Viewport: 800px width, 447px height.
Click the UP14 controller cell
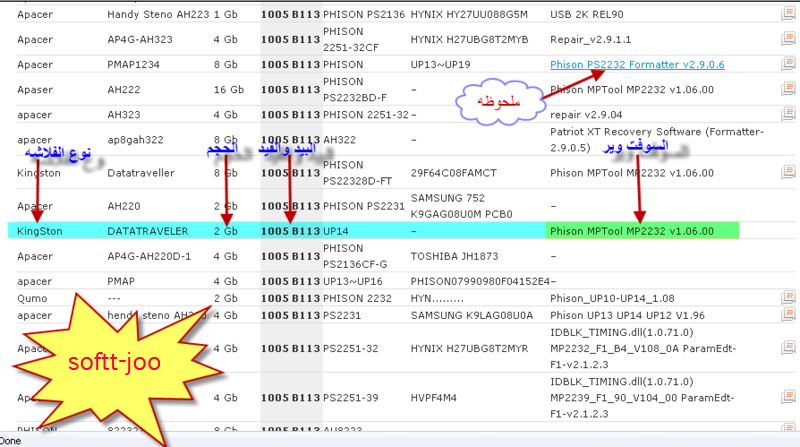(x=336, y=231)
